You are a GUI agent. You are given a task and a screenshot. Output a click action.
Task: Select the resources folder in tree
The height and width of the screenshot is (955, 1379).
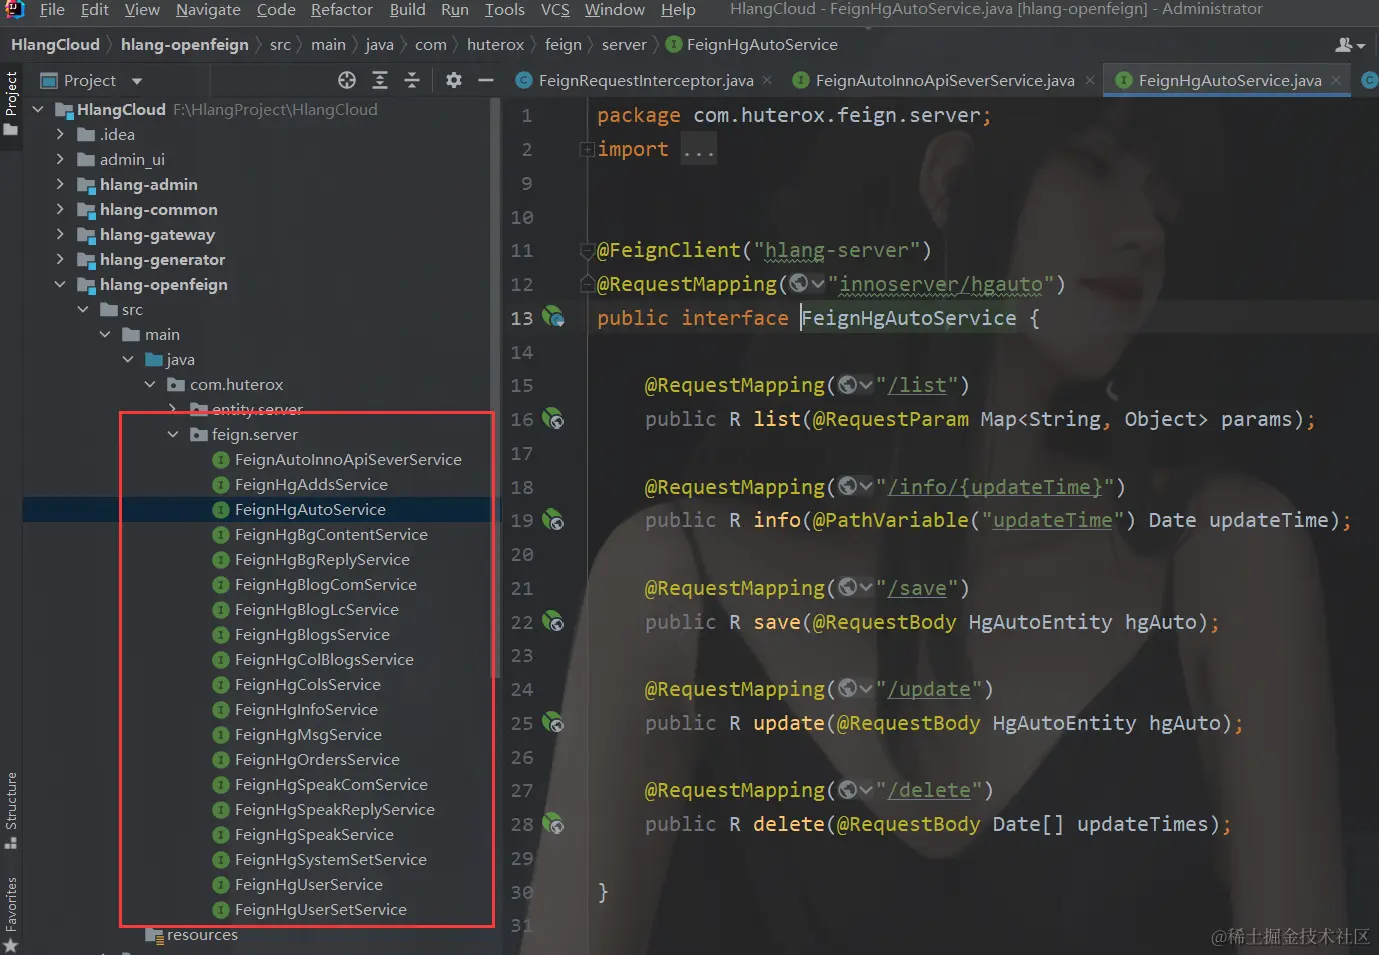click(202, 935)
